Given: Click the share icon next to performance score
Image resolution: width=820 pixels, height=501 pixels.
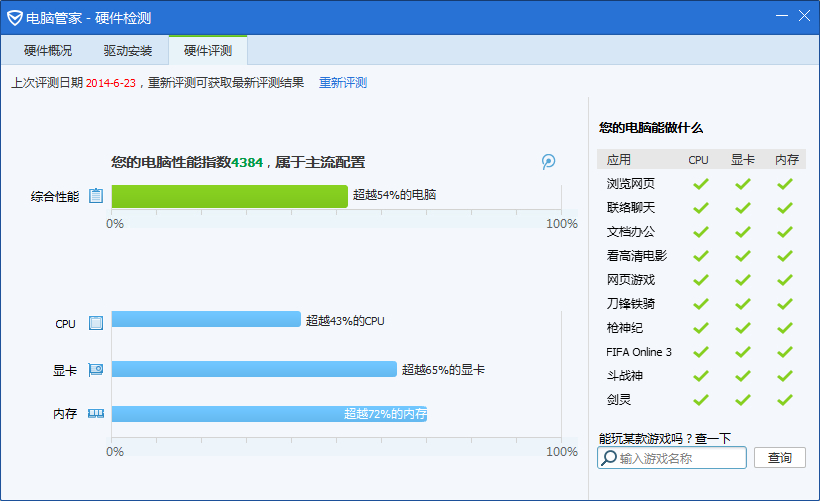Looking at the screenshot, I should pyautogui.click(x=548, y=162).
